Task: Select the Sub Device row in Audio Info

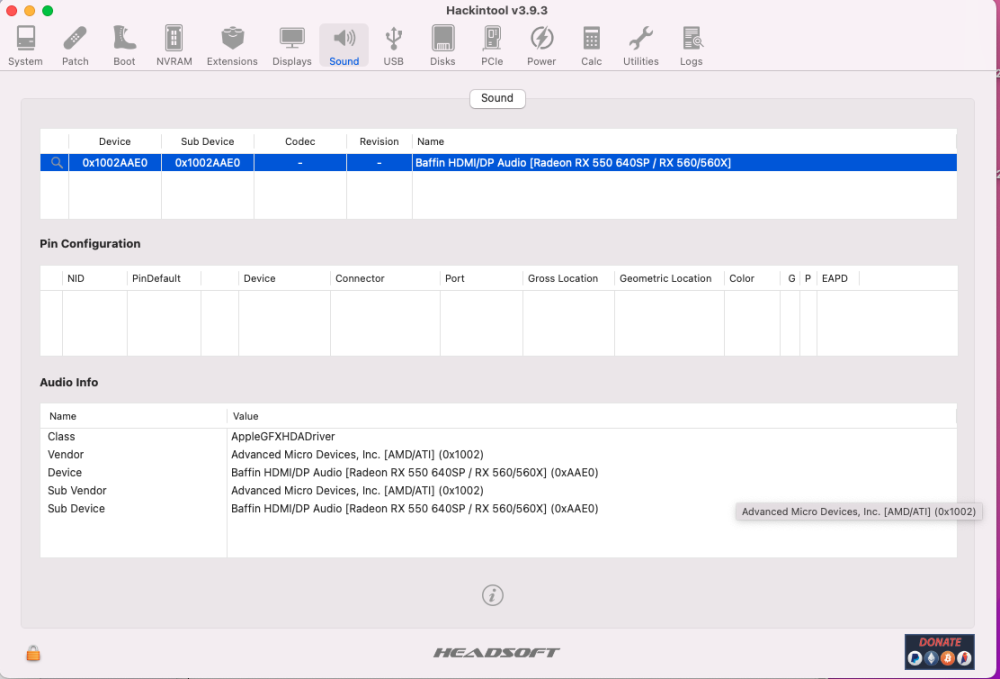Action: coord(498,508)
